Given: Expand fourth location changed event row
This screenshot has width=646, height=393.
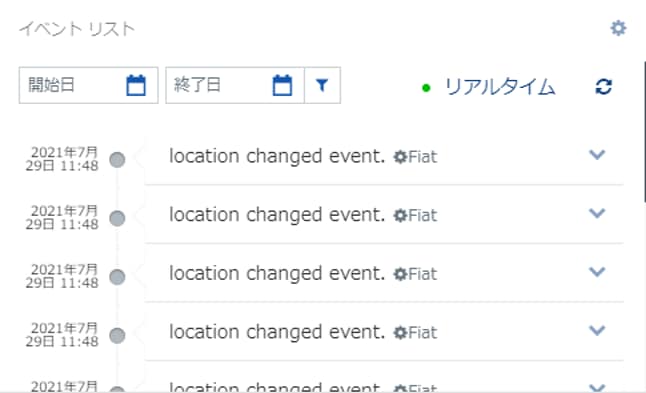Looking at the screenshot, I should point(597,330).
